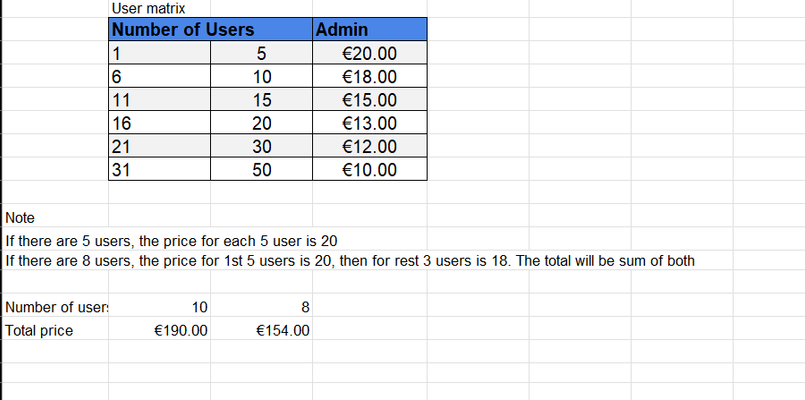The height and width of the screenshot is (400, 805).
Task: Select the user count cell with 8
Action: (261, 307)
